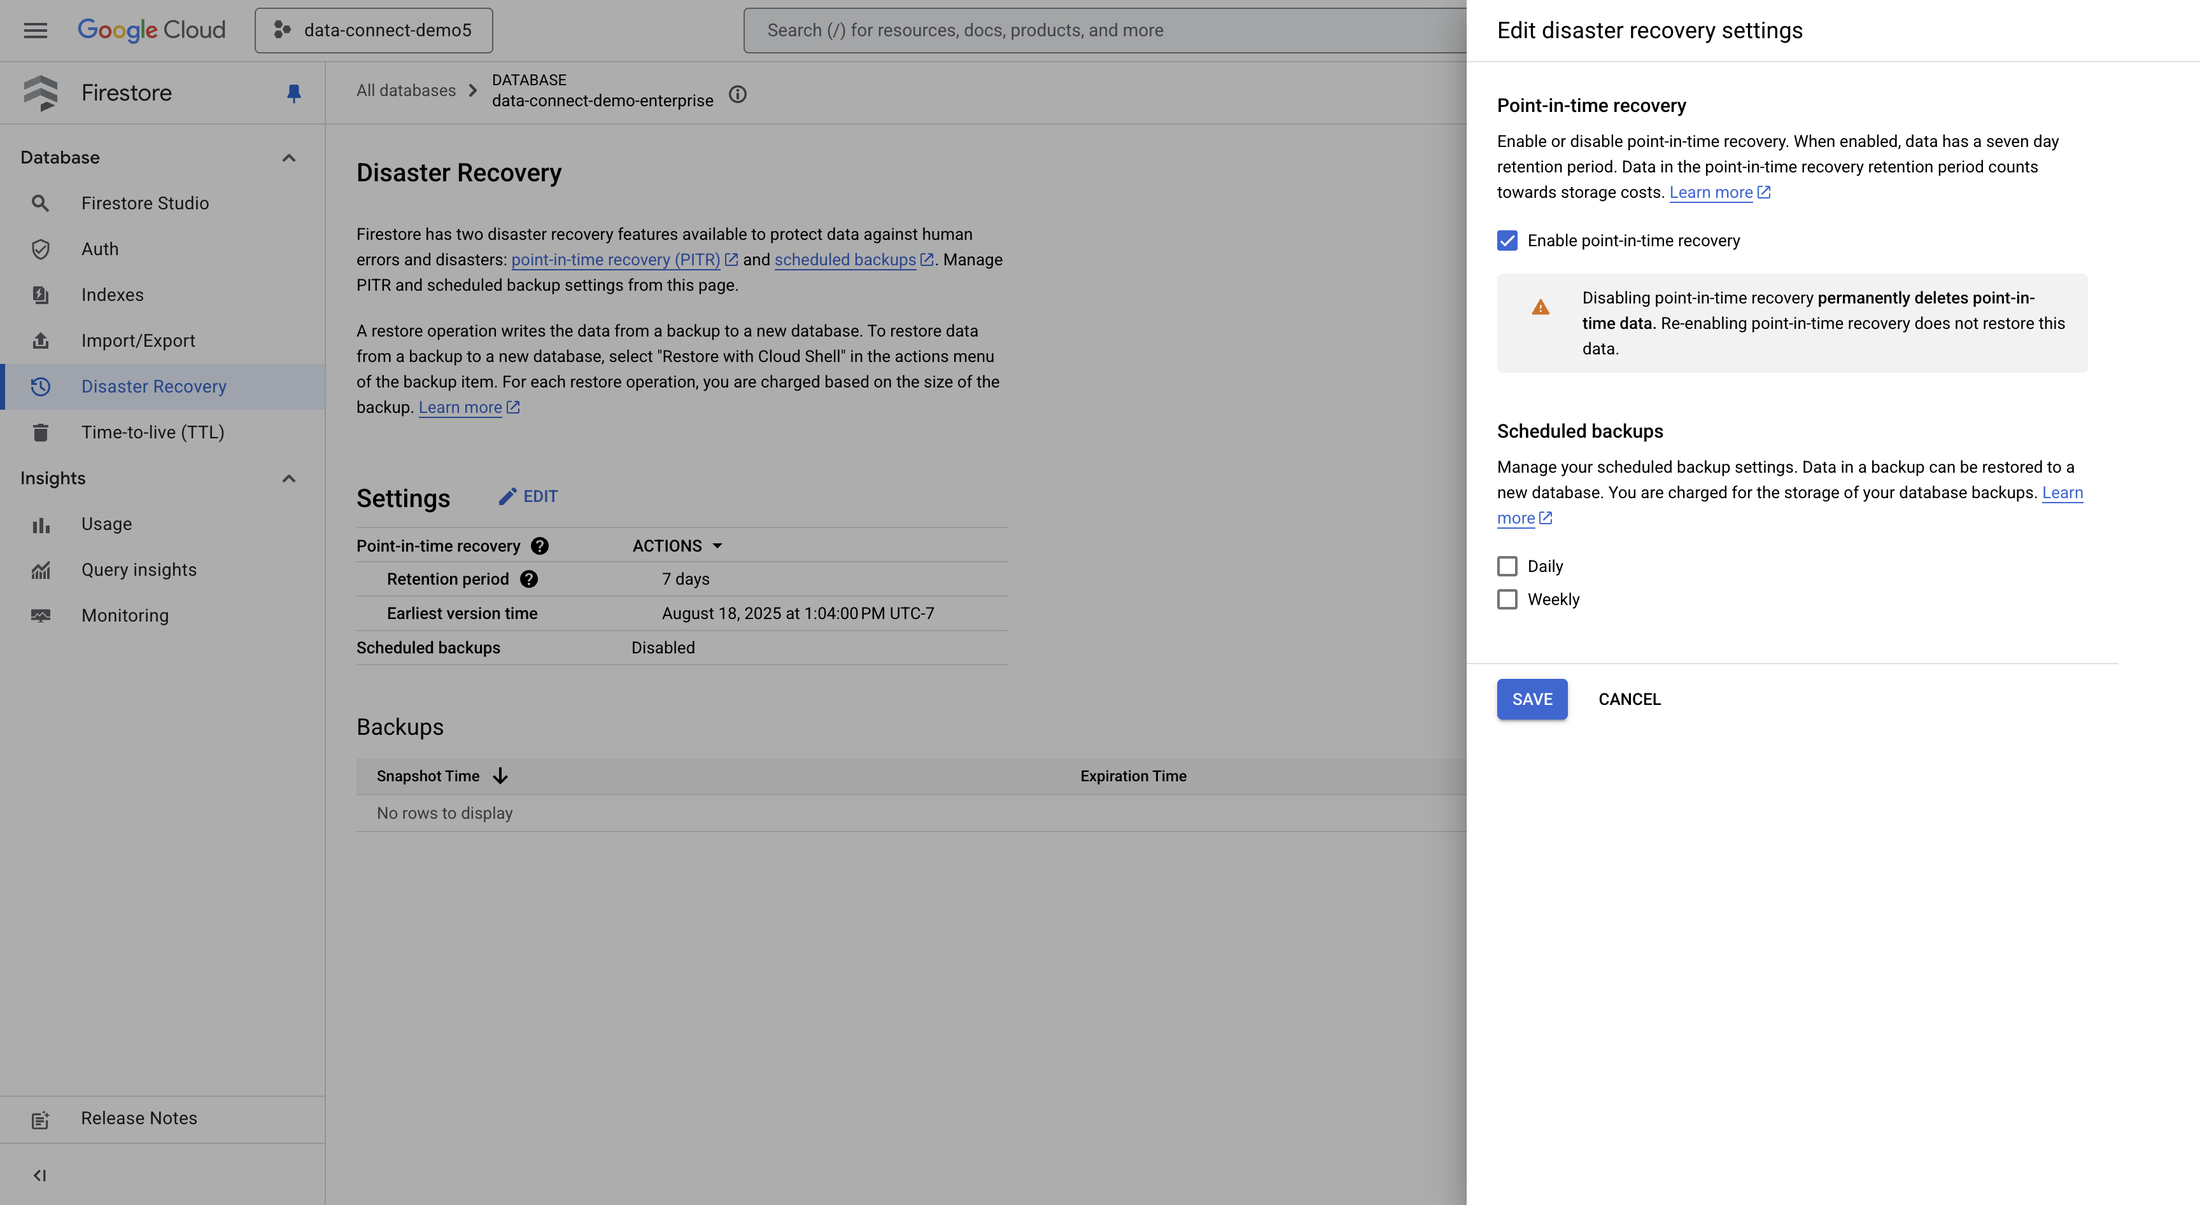Click the Indexes icon in sidebar
This screenshot has height=1205, width=2200.
click(x=40, y=295)
